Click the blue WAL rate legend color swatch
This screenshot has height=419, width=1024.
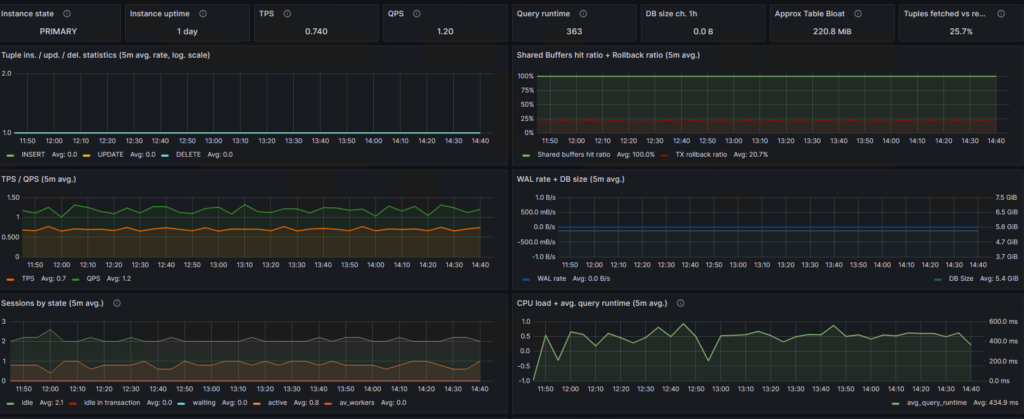(526, 279)
